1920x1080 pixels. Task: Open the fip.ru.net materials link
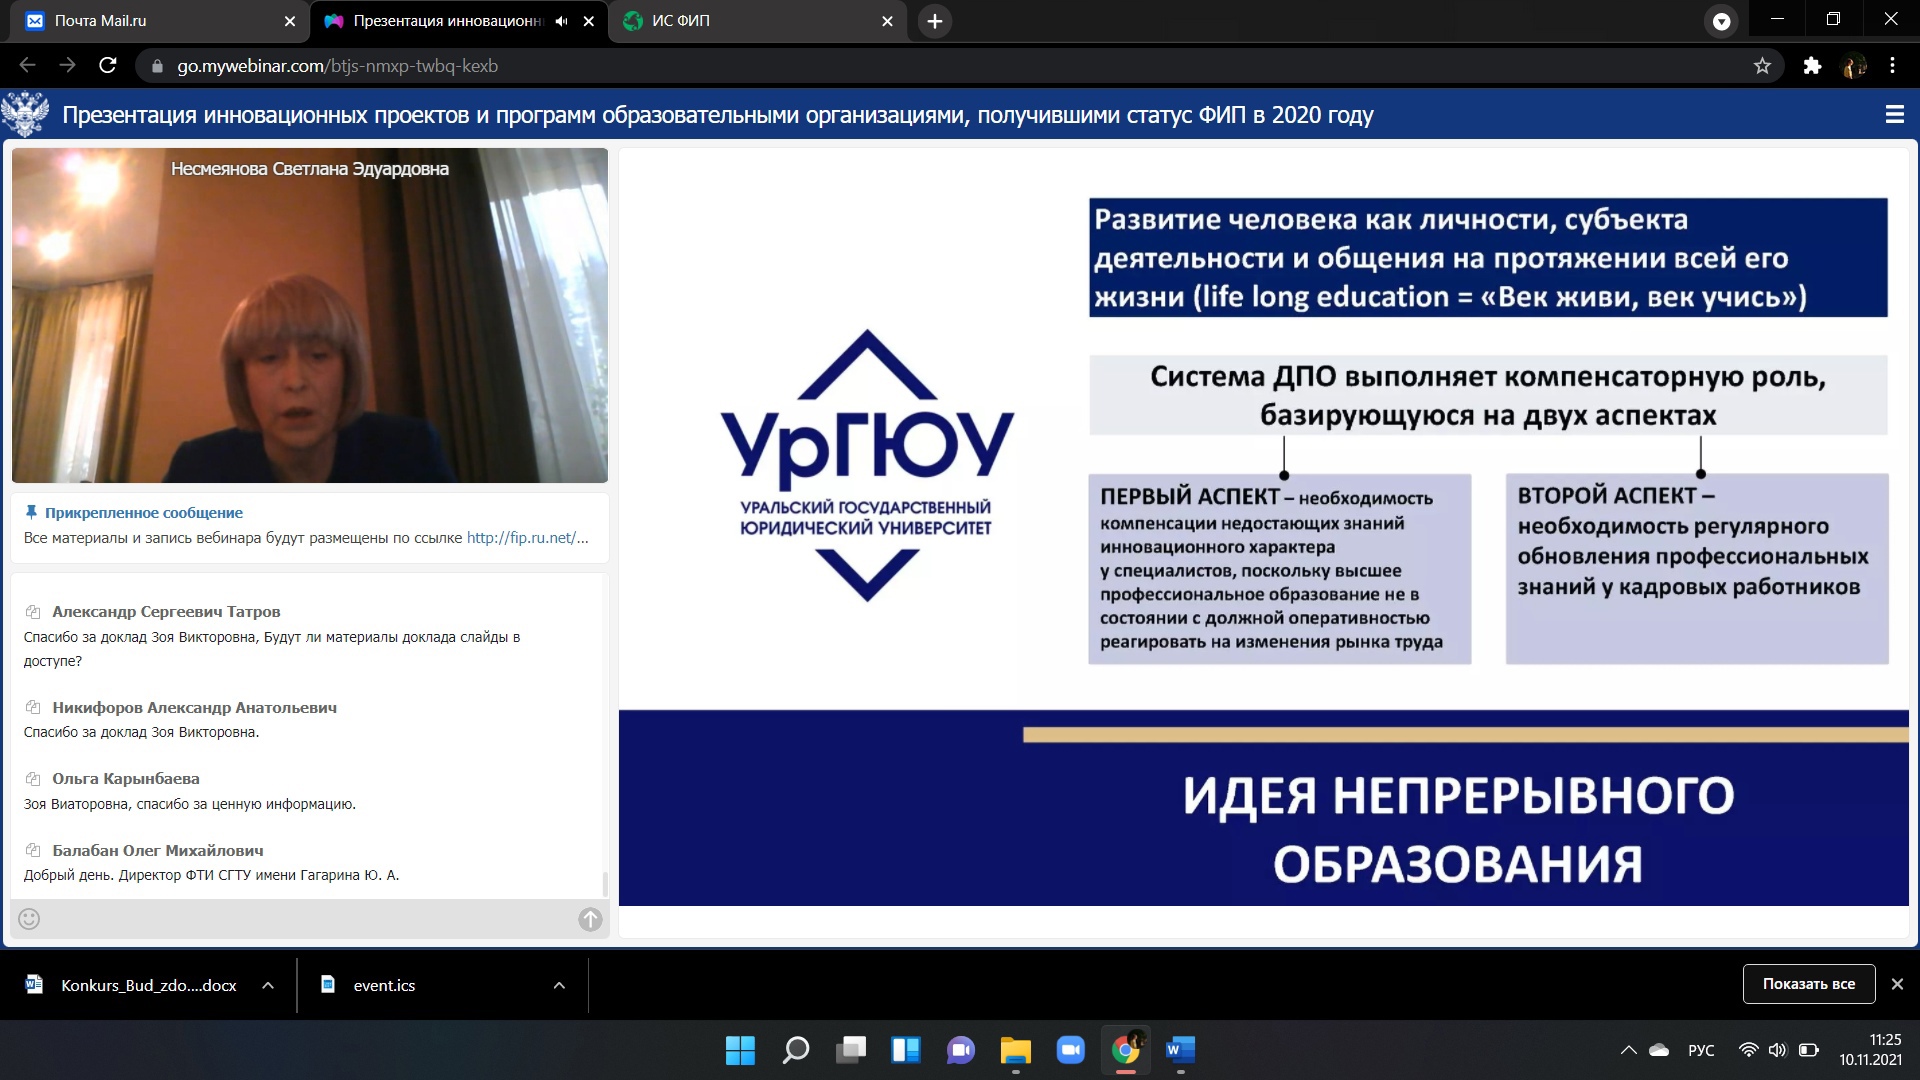click(527, 538)
